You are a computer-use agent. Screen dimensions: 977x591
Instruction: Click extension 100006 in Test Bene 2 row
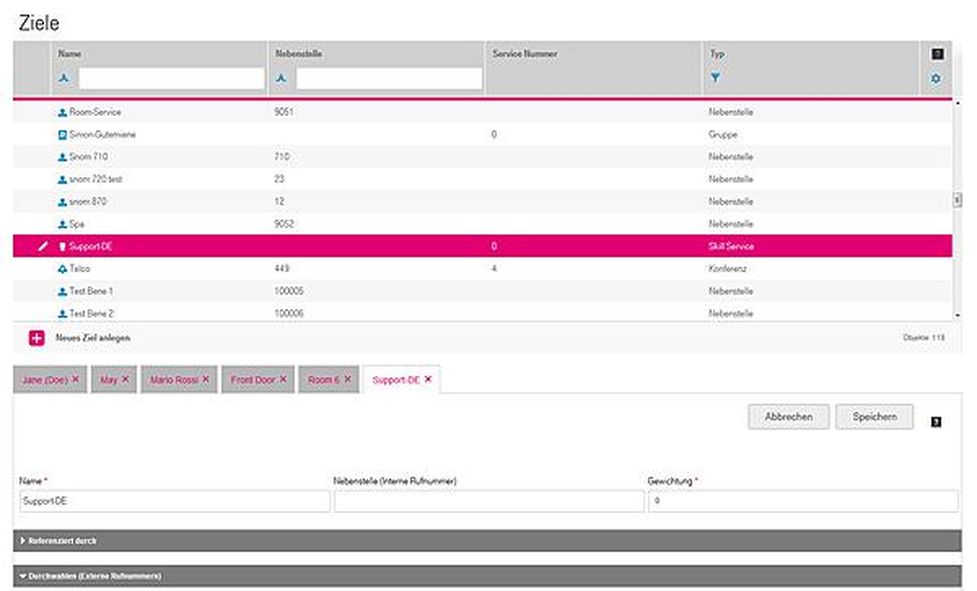(289, 314)
